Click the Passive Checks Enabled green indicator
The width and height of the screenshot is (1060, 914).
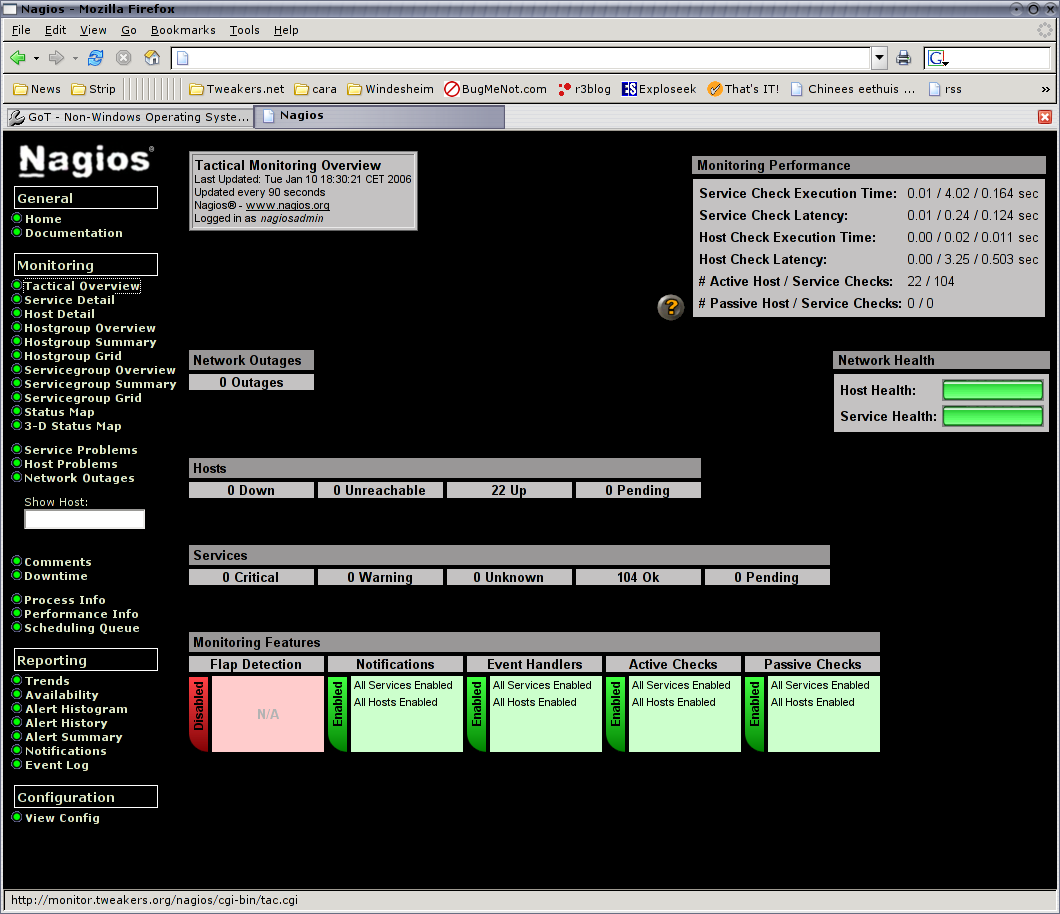754,713
